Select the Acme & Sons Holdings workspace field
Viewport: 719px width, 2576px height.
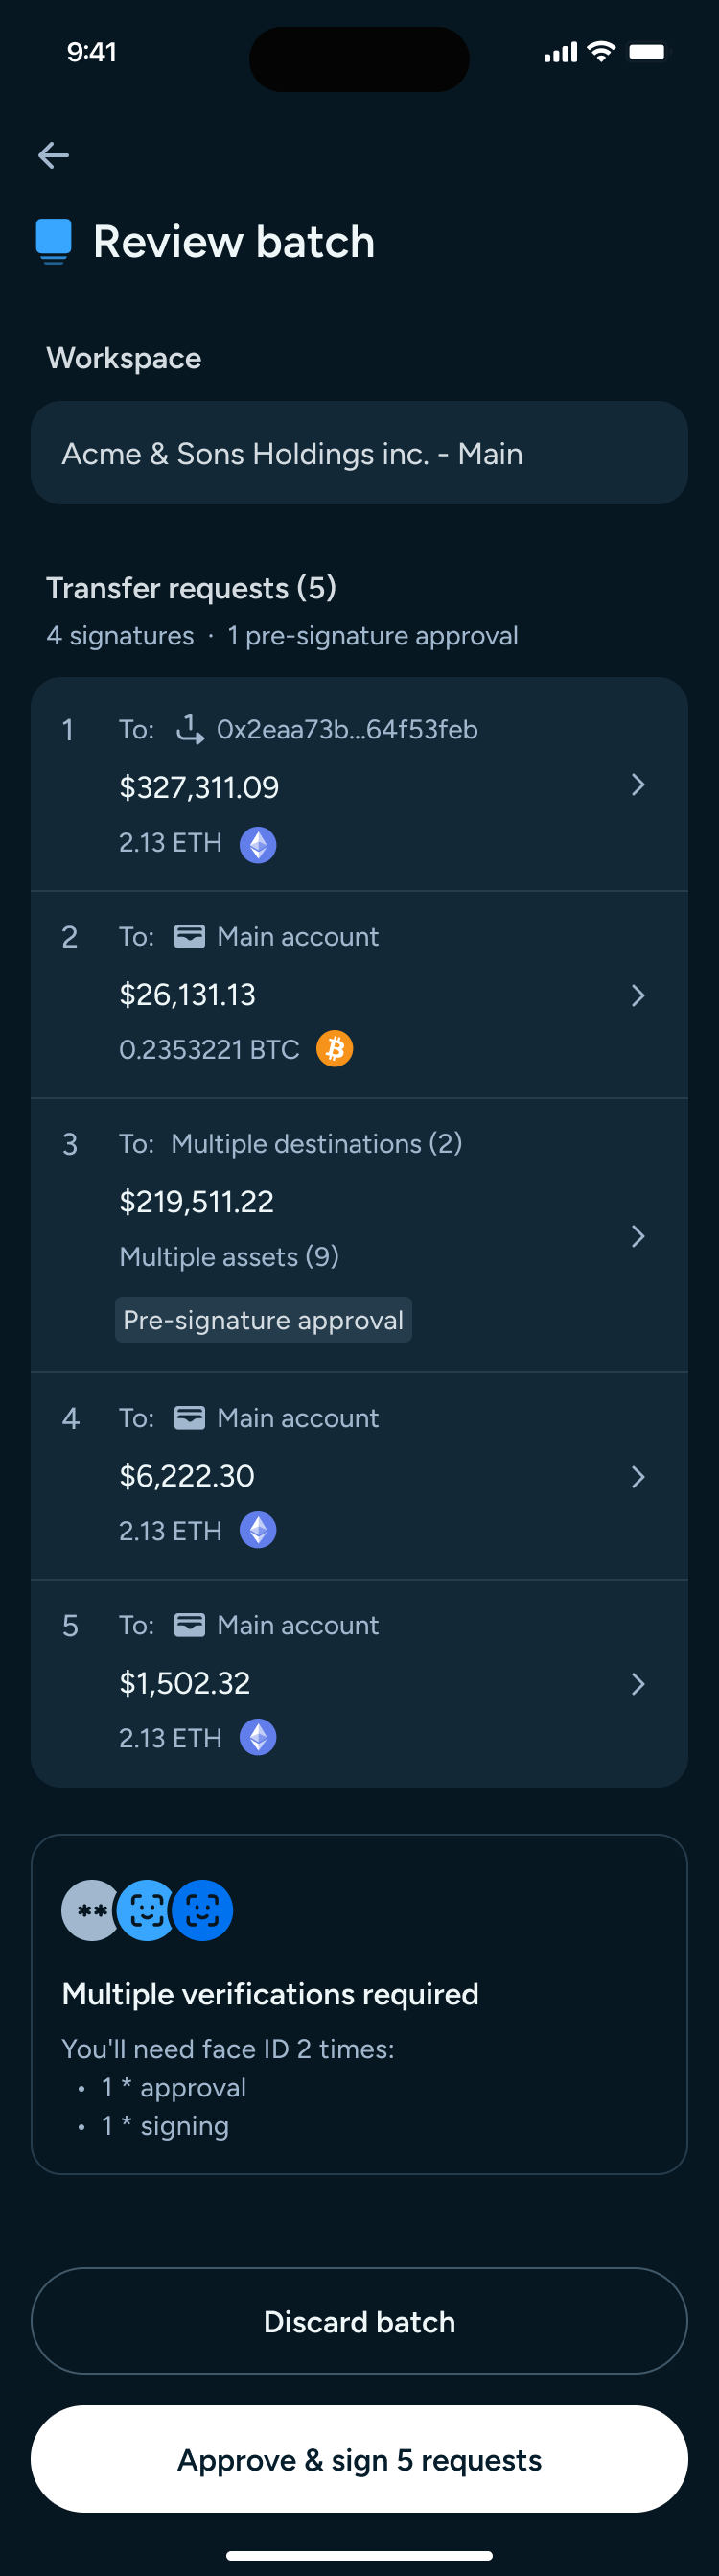coord(359,453)
